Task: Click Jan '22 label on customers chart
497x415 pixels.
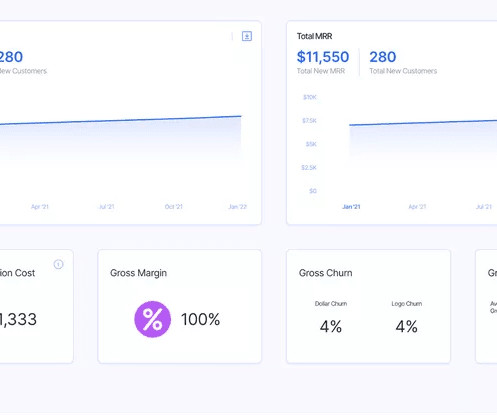Action: tap(237, 207)
